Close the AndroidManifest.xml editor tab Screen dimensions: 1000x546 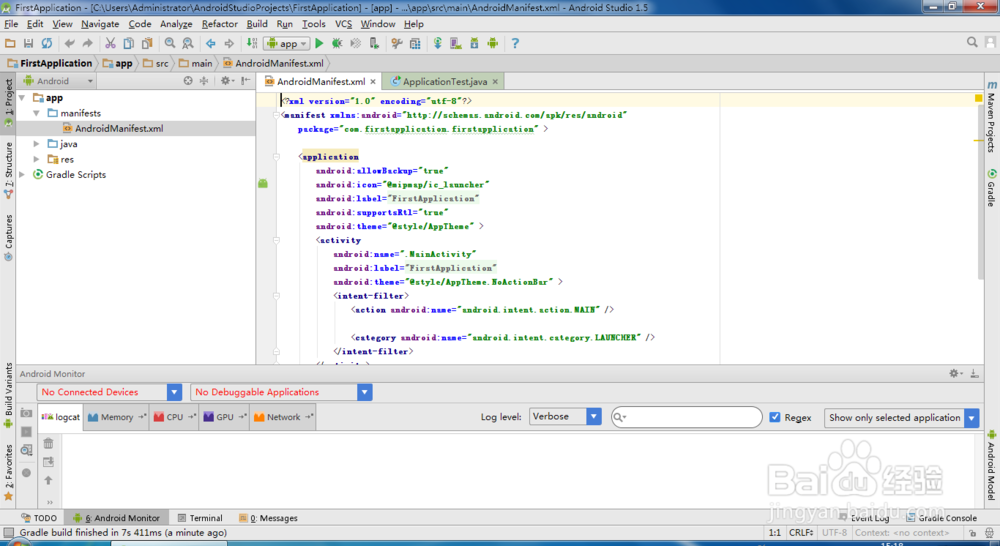click(373, 82)
